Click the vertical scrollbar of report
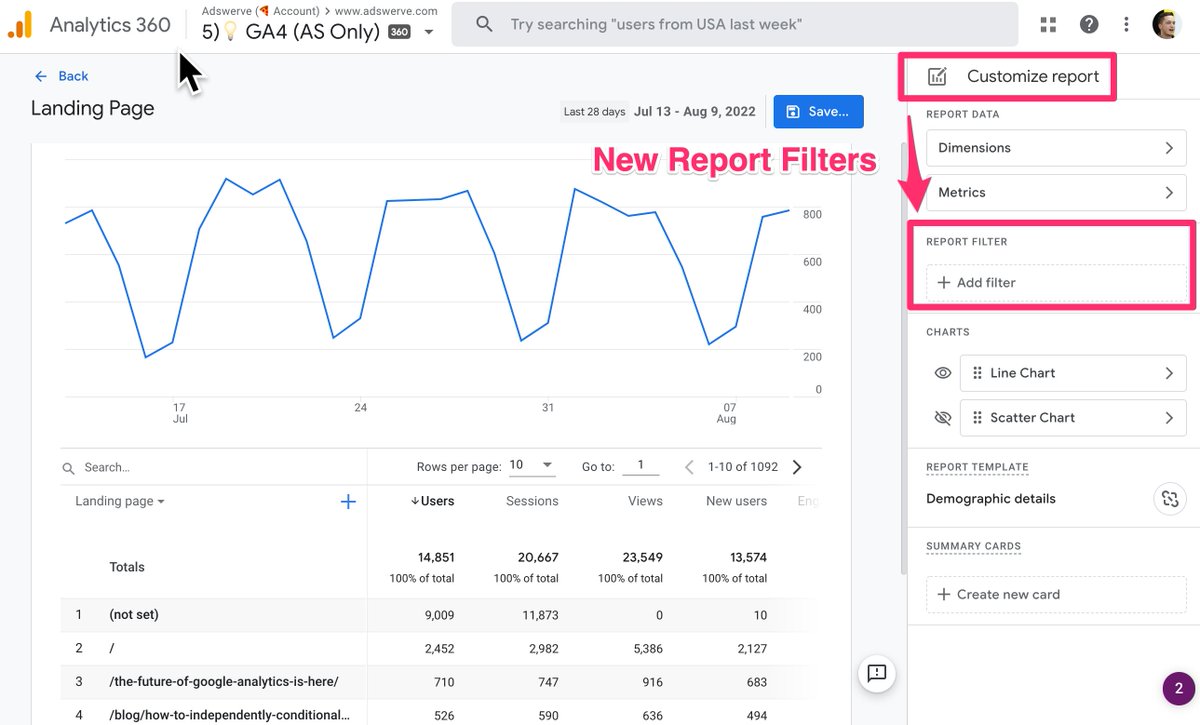The width and height of the screenshot is (1200, 725). pos(903,360)
